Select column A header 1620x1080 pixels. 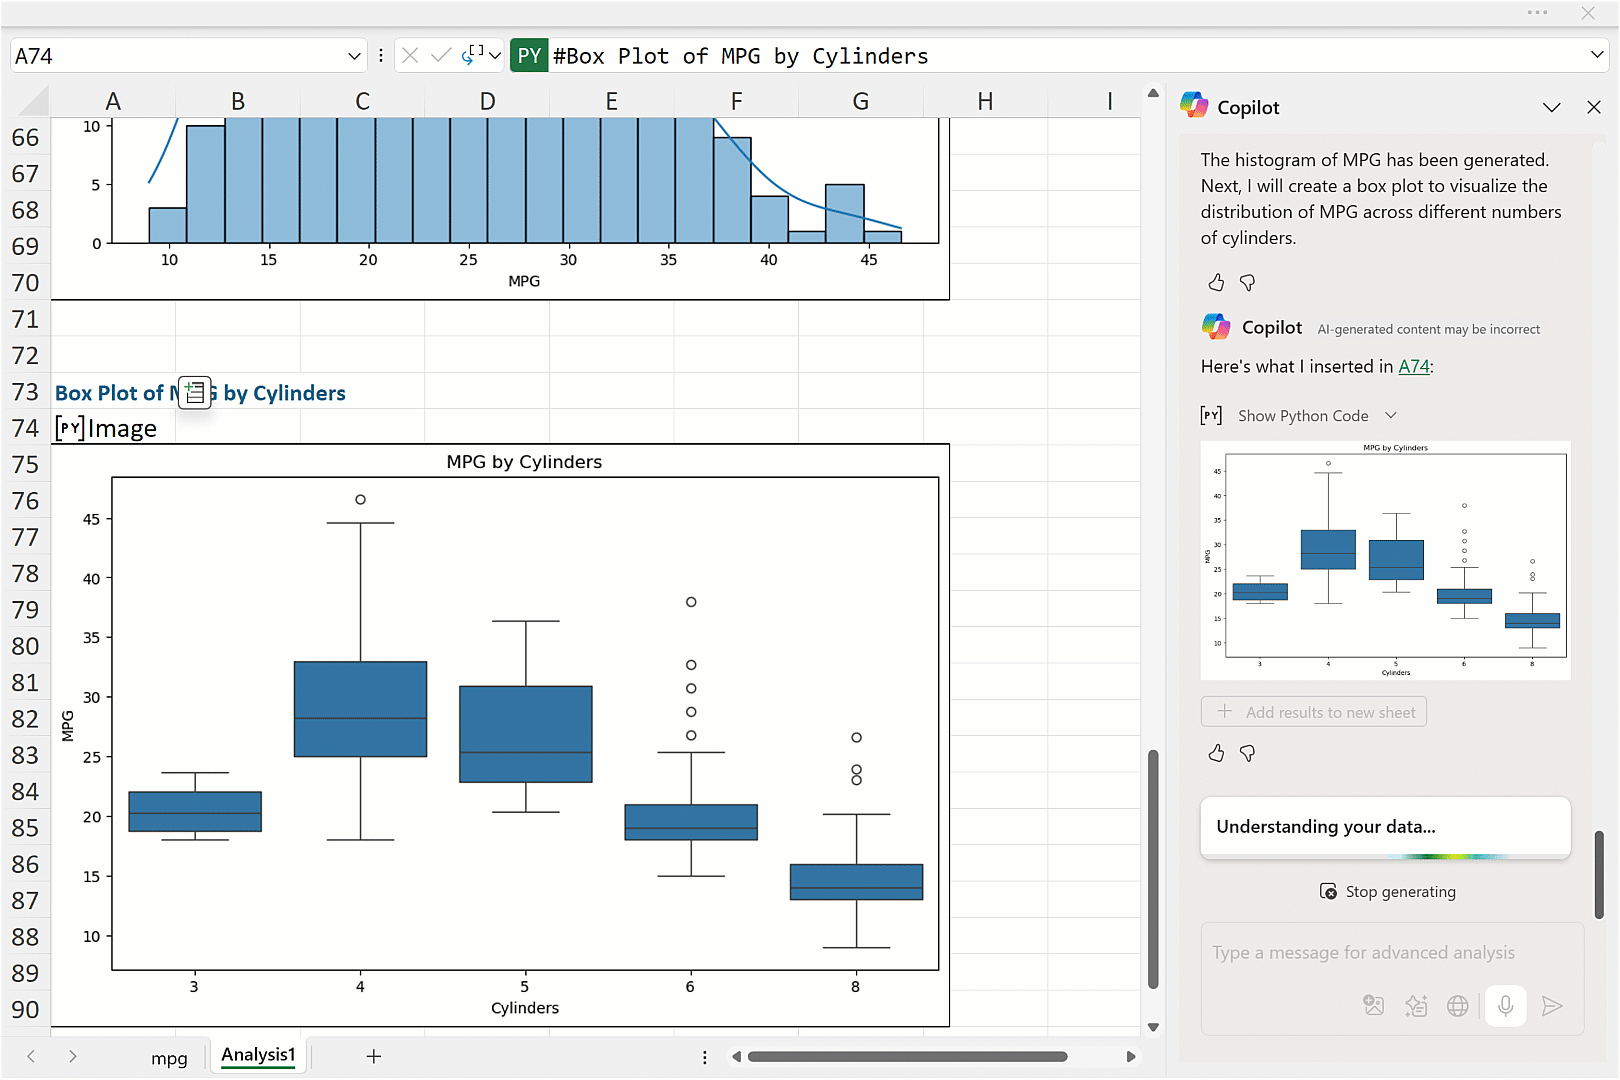(113, 101)
